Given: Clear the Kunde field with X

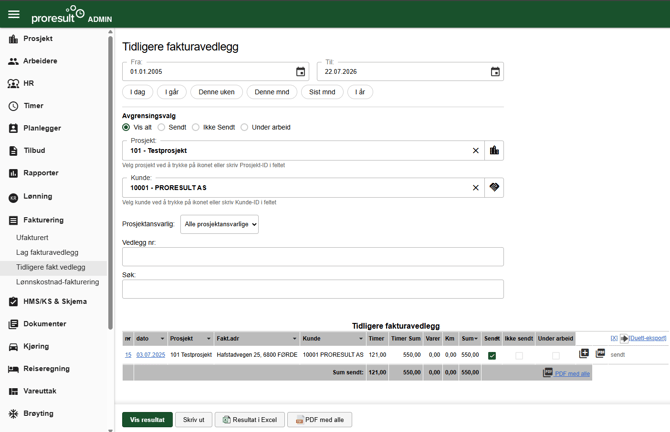Looking at the screenshot, I should pyautogui.click(x=476, y=188).
